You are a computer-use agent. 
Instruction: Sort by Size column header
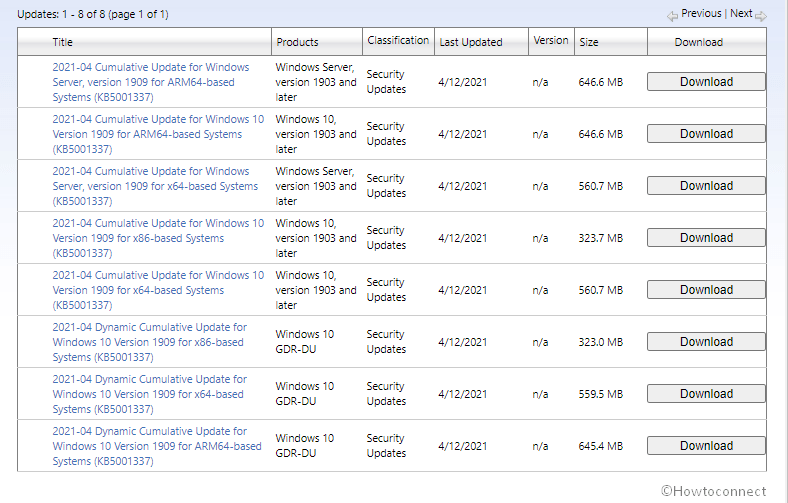589,42
